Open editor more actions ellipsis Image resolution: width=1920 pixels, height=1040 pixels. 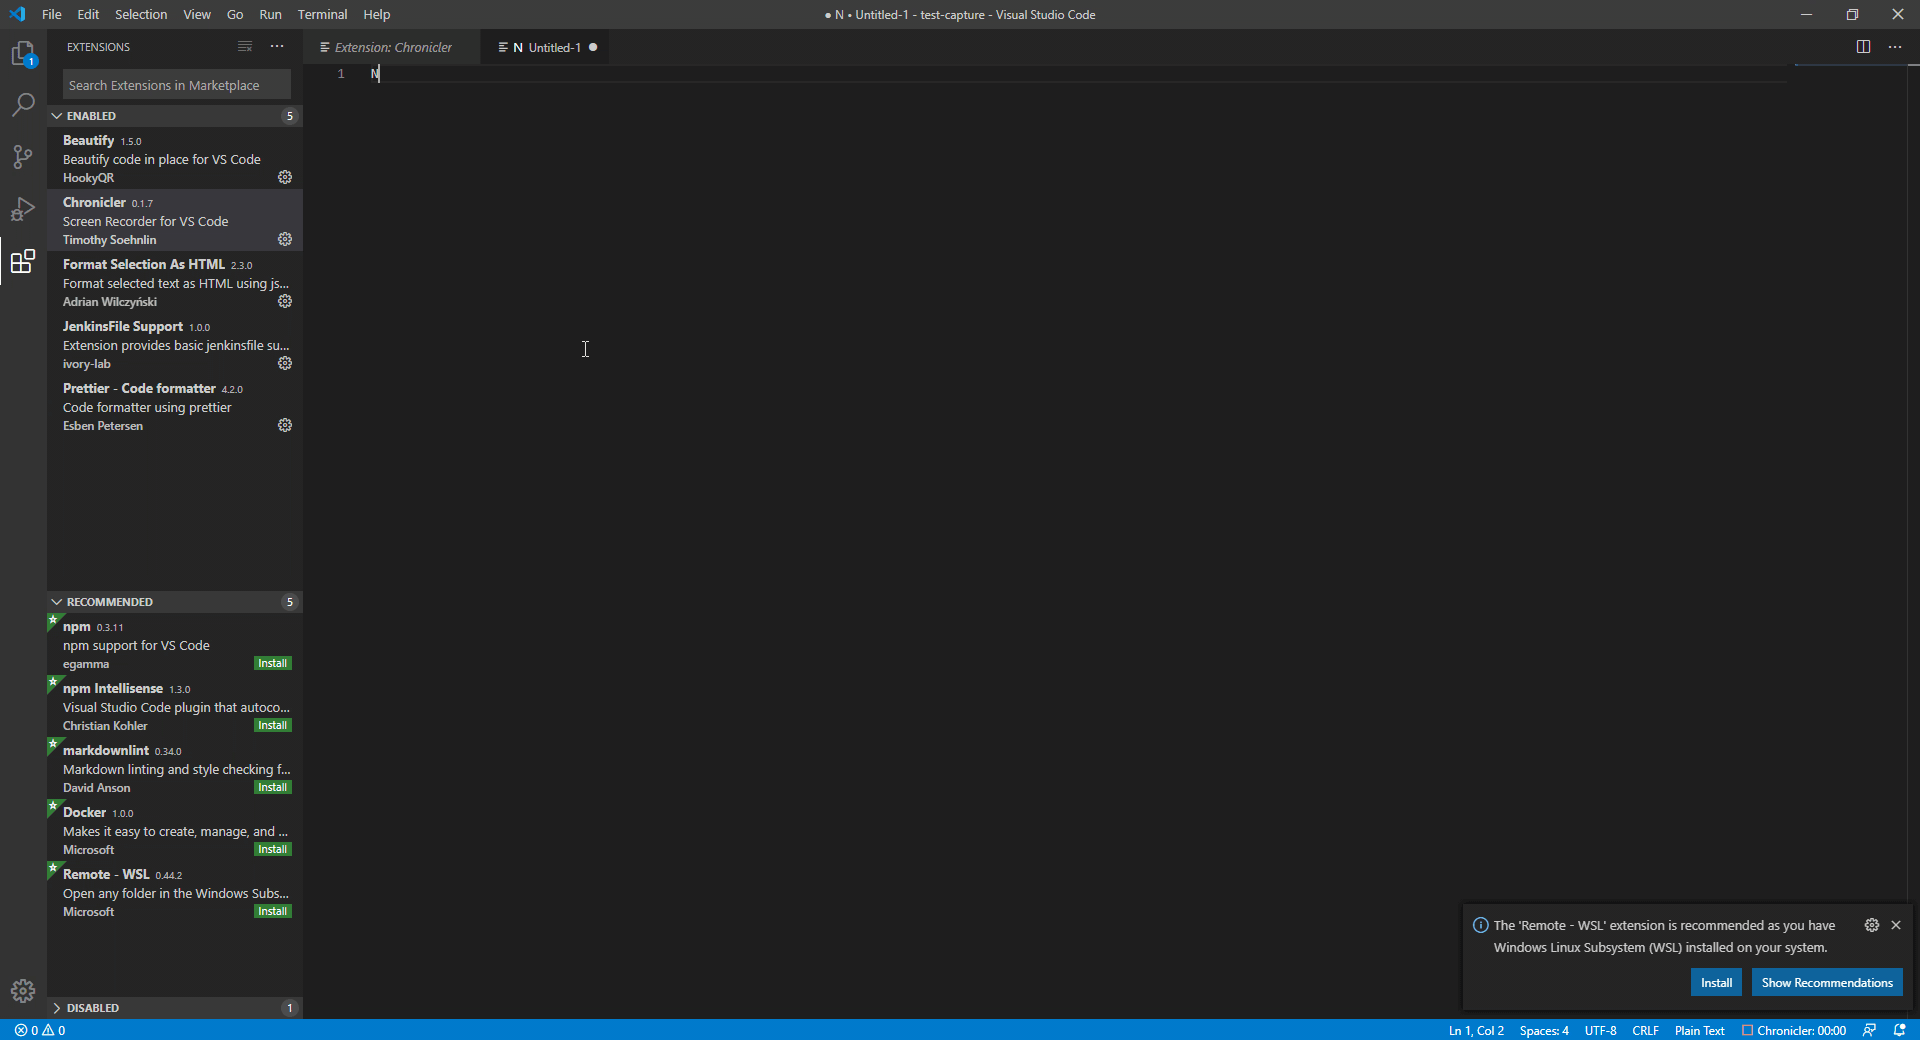tap(1895, 47)
